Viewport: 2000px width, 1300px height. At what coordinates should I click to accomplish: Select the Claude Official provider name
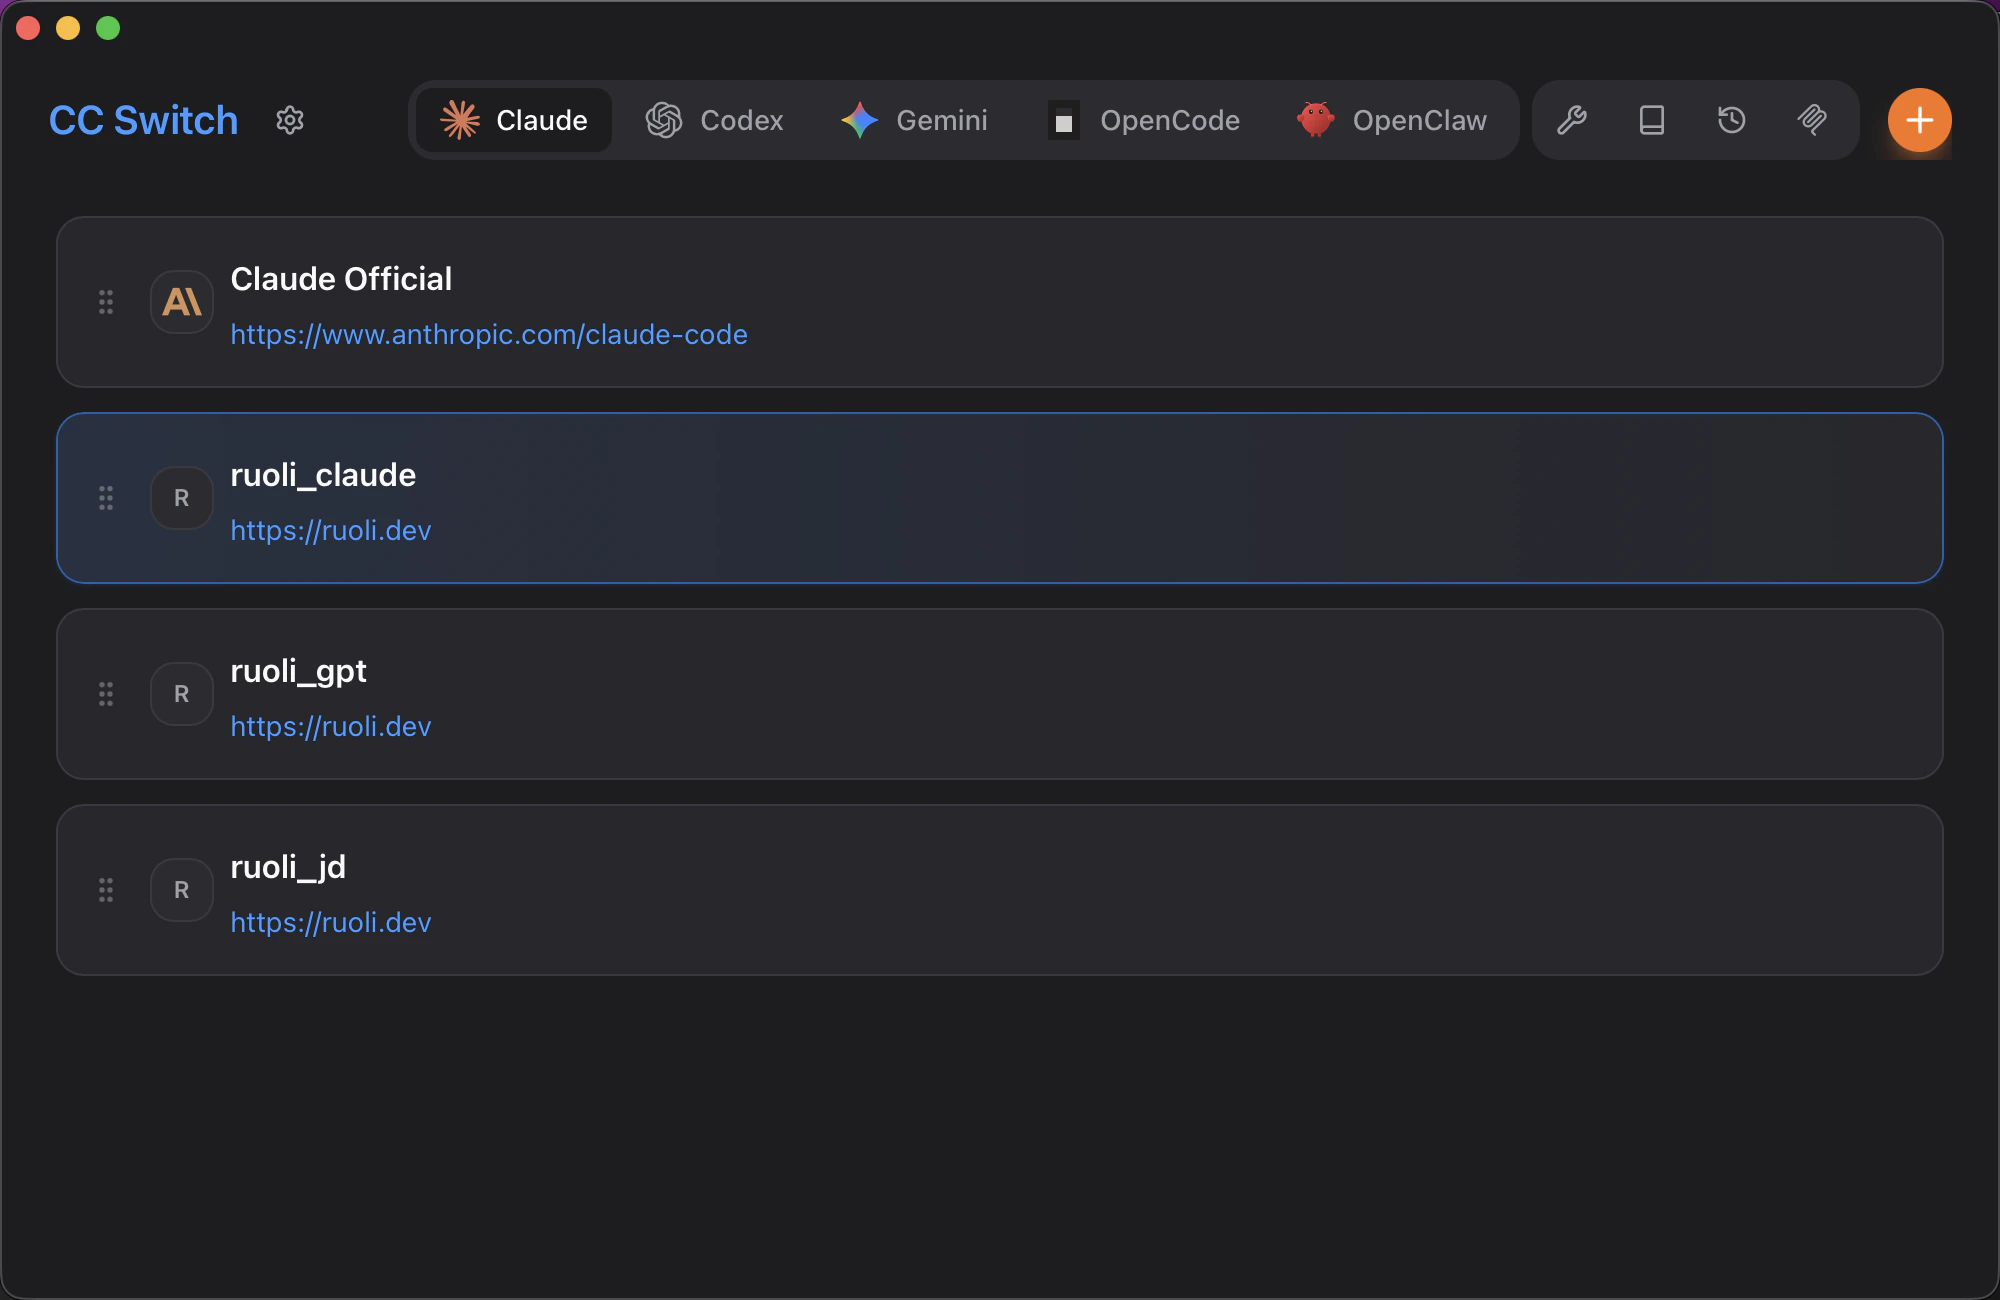[x=341, y=279]
